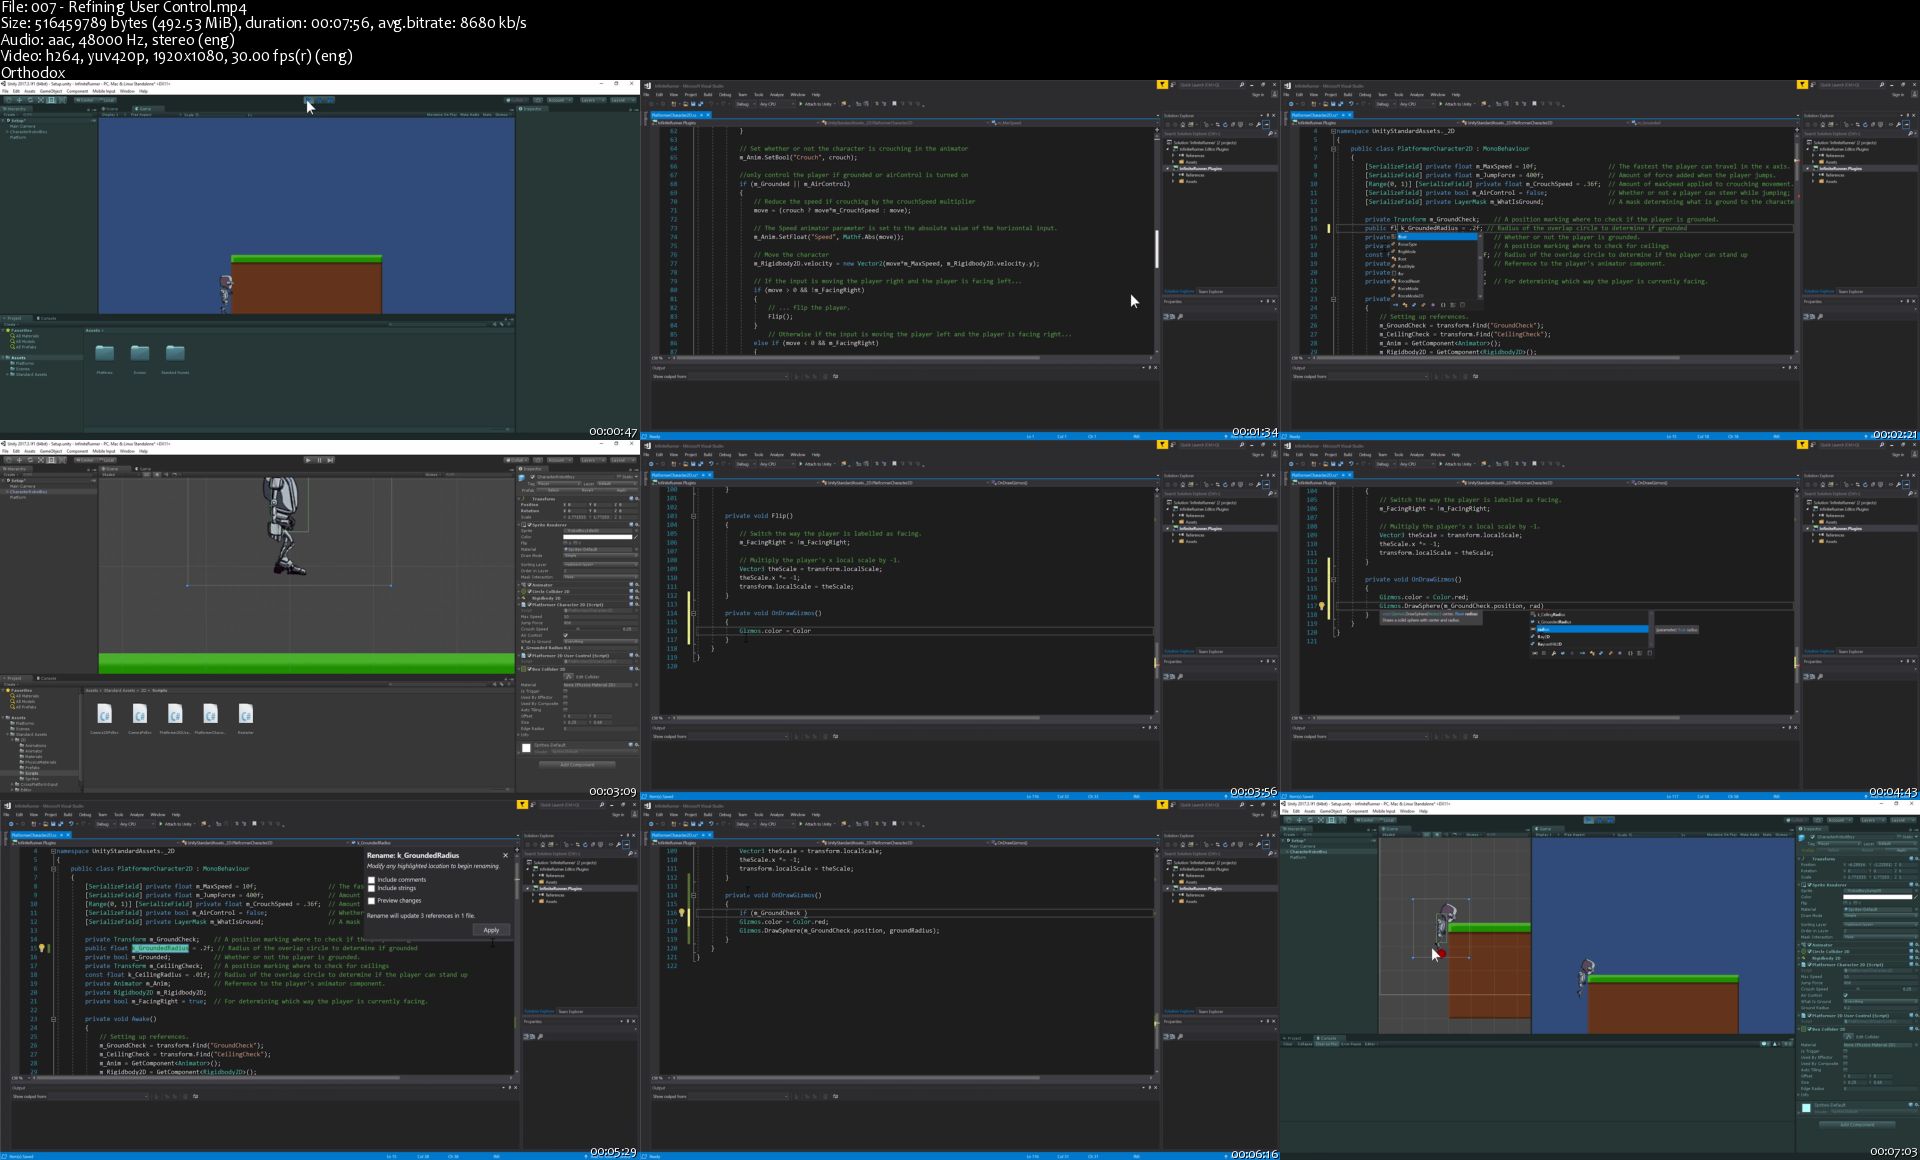Tick the Preview changes checkbox
The image size is (1920, 1160).
click(x=372, y=901)
